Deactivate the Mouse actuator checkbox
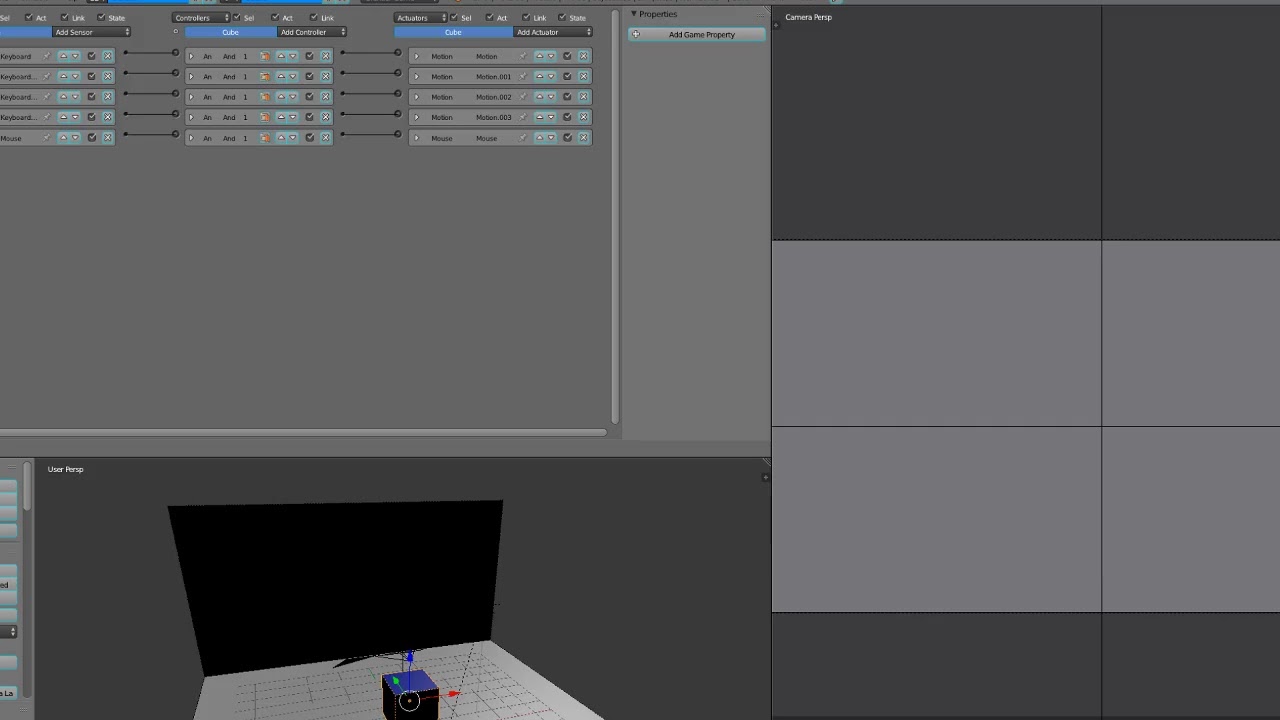This screenshot has width=1280, height=720. coord(567,138)
